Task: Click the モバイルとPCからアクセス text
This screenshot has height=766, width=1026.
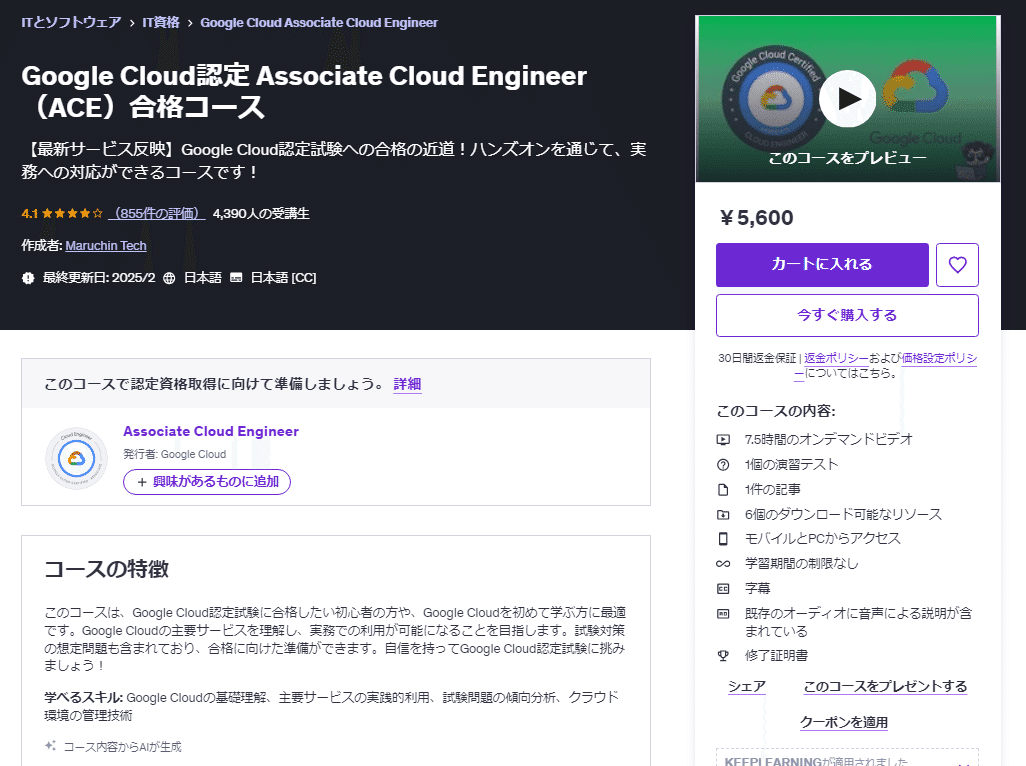Action: (x=823, y=538)
